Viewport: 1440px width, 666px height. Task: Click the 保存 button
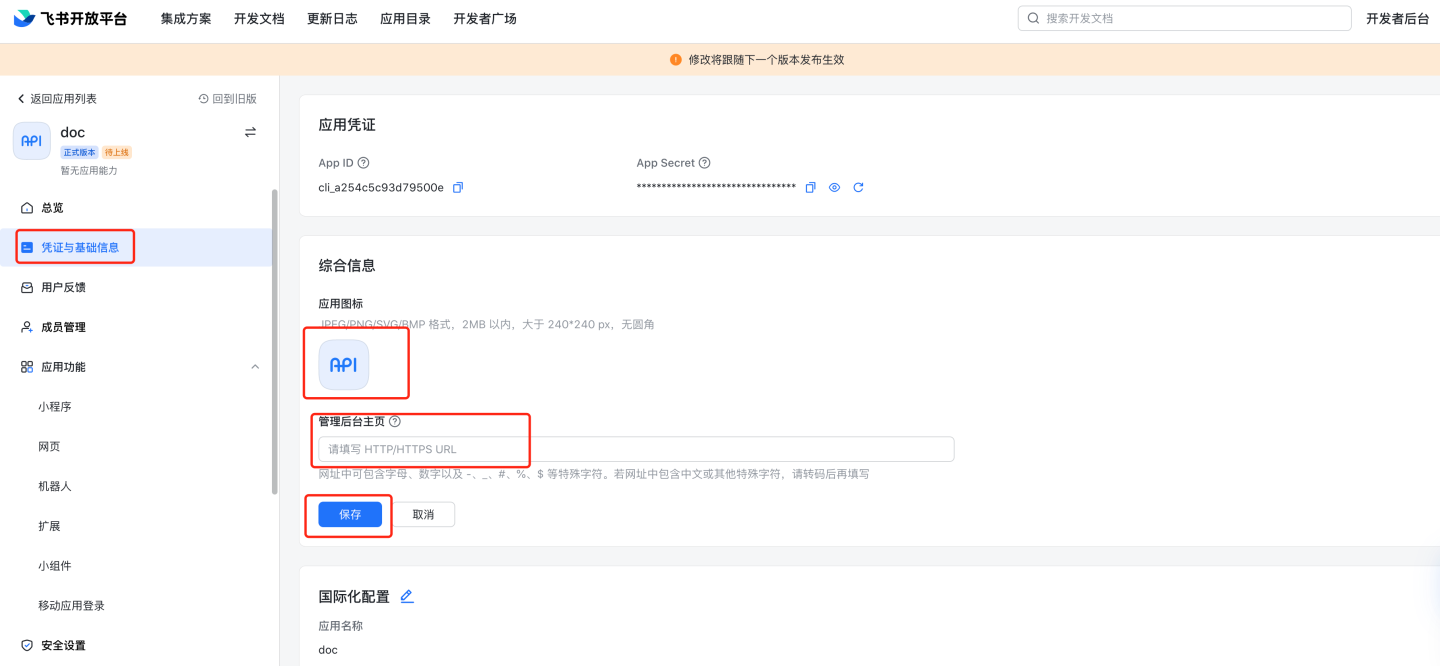tap(350, 514)
